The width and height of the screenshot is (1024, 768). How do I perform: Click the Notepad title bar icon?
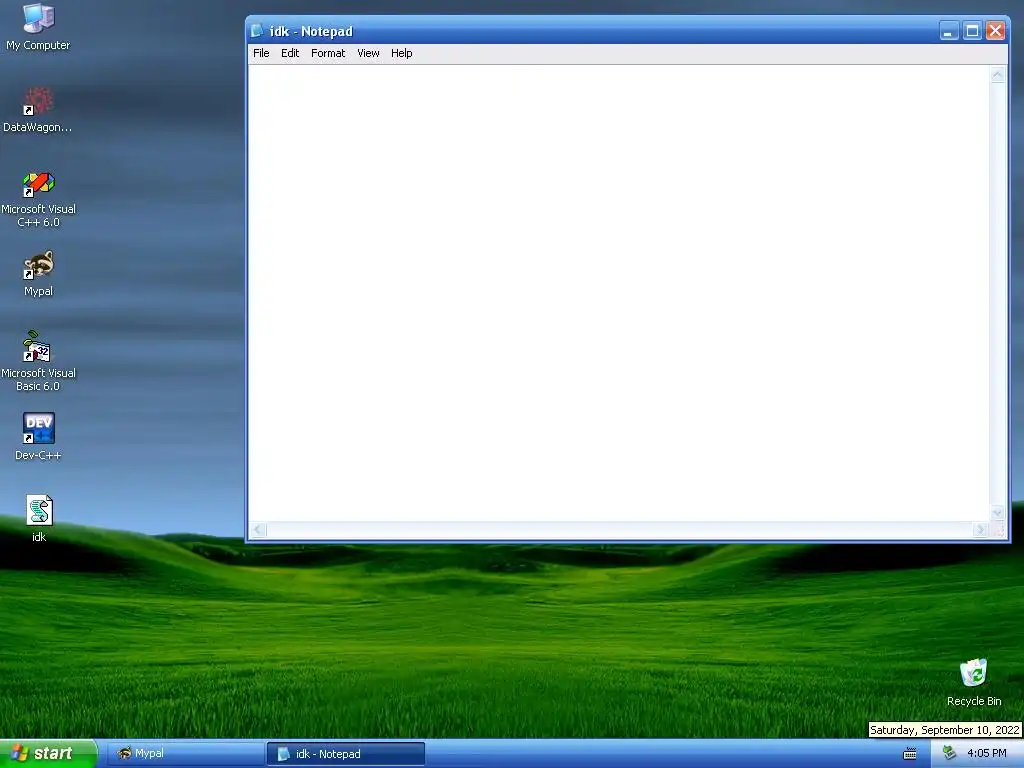point(257,31)
